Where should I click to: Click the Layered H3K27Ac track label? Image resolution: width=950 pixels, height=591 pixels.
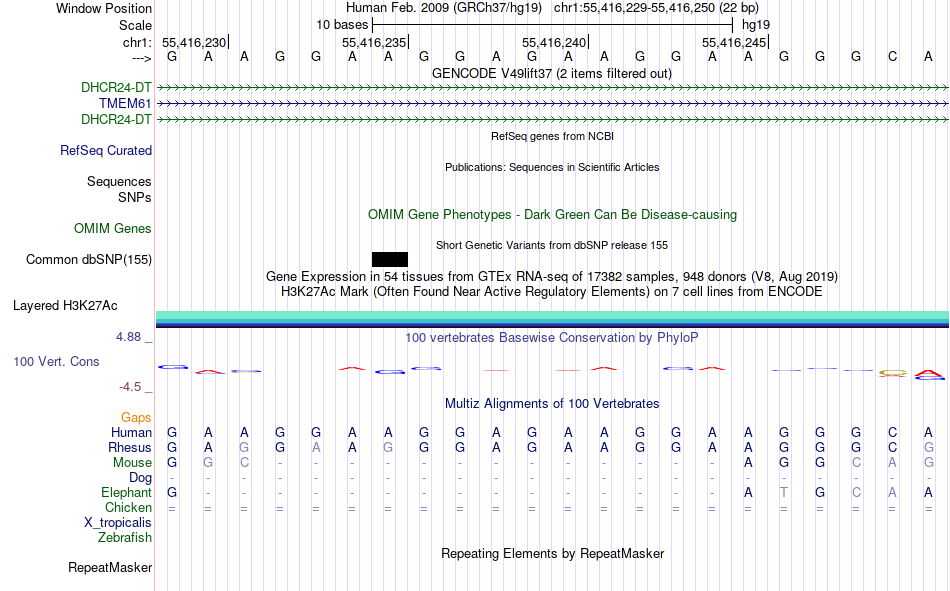click(65, 306)
